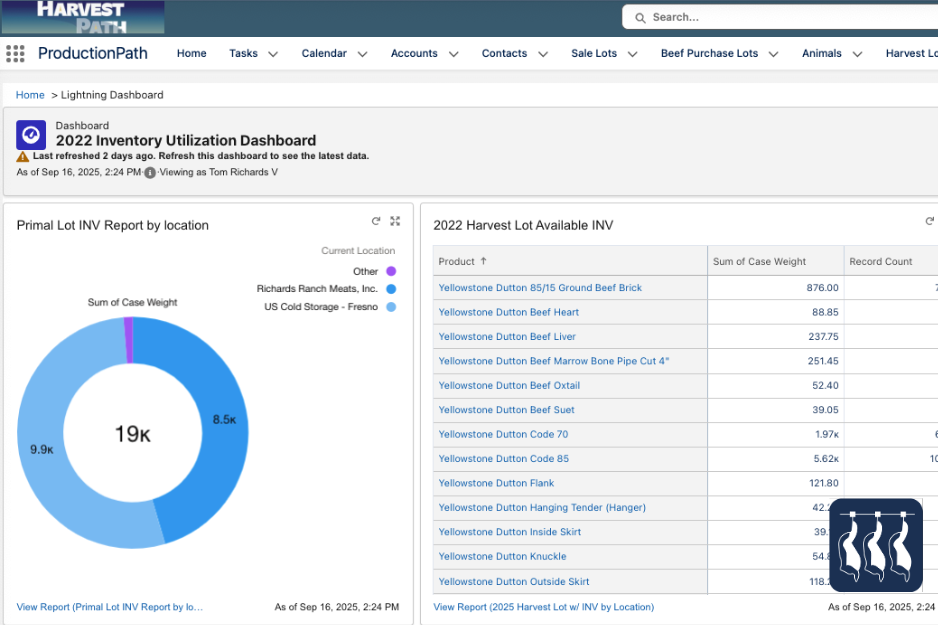938x625 pixels.
Task: Open Yellowstone Dutton 85/15 Ground Beef Brick
Action: pyautogui.click(x=540, y=288)
